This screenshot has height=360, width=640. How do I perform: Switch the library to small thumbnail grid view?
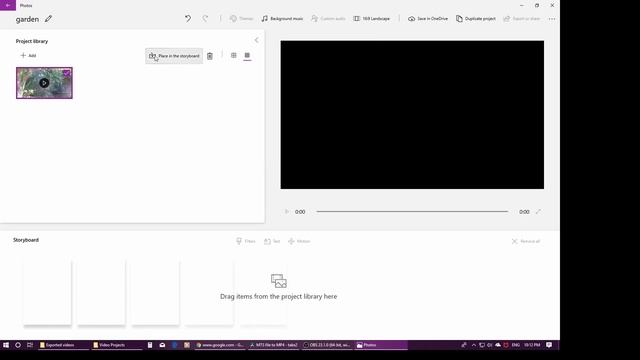[233, 55]
